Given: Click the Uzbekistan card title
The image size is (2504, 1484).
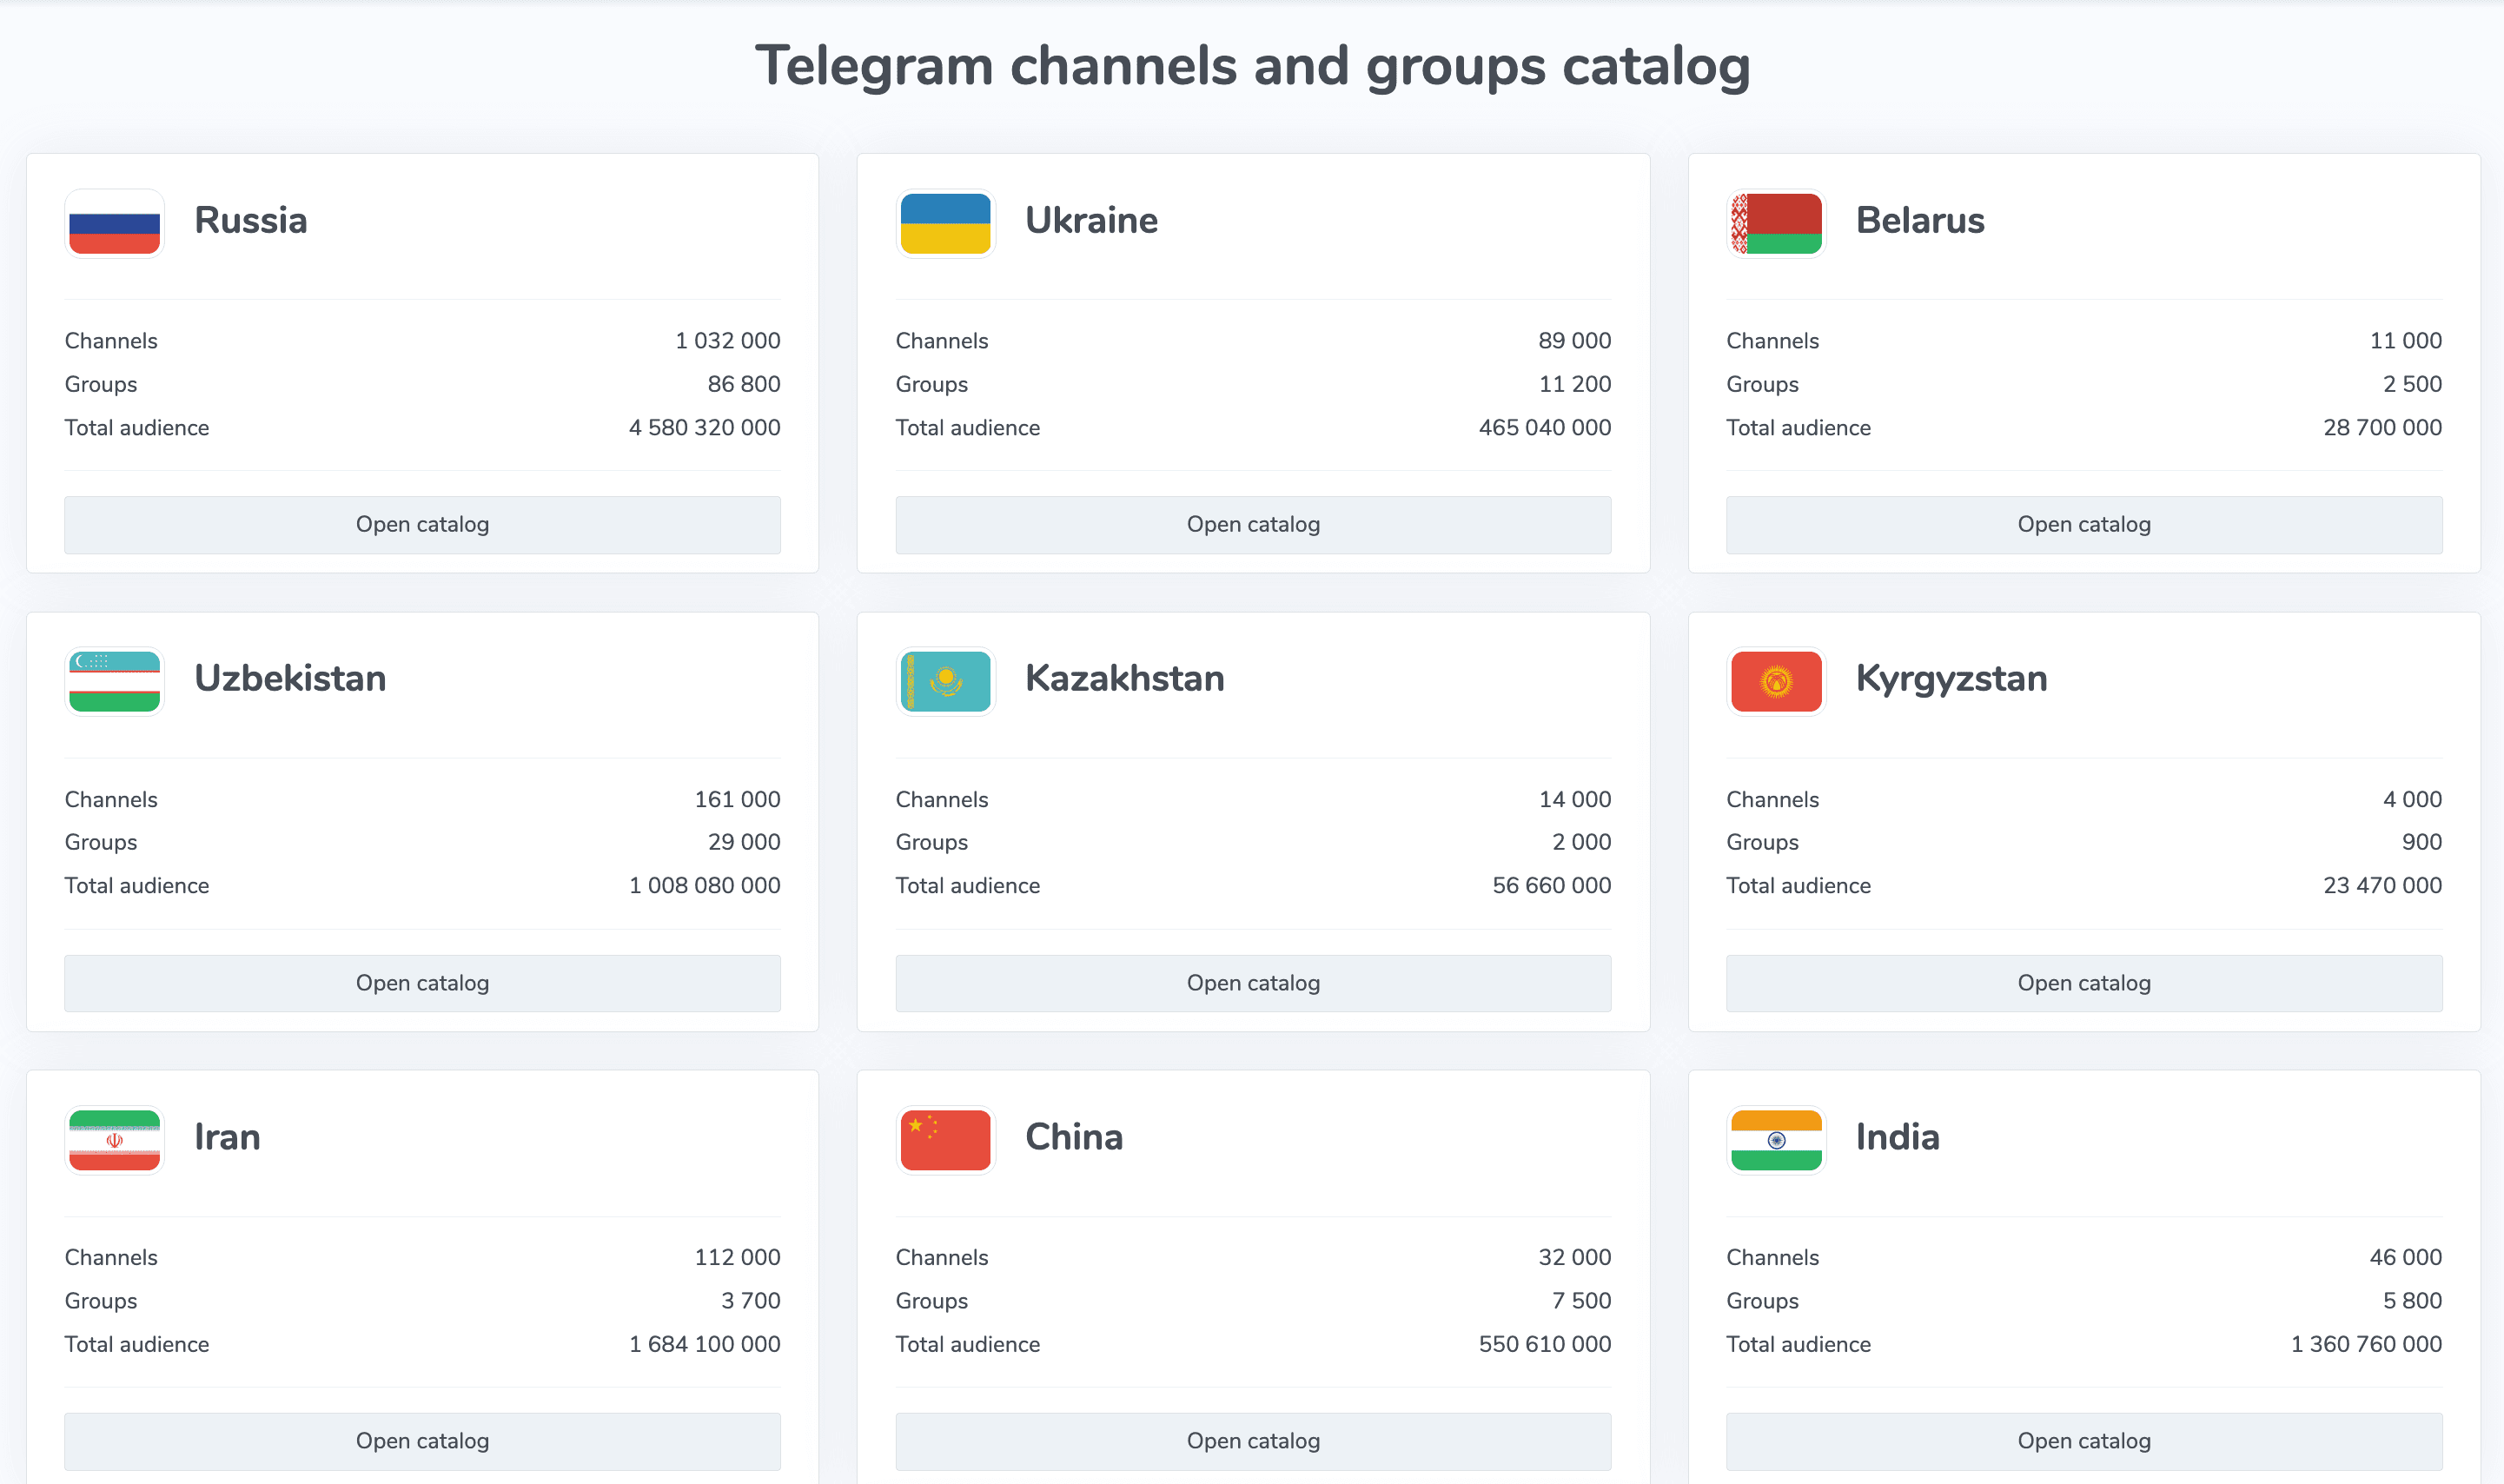Looking at the screenshot, I should coord(290,678).
